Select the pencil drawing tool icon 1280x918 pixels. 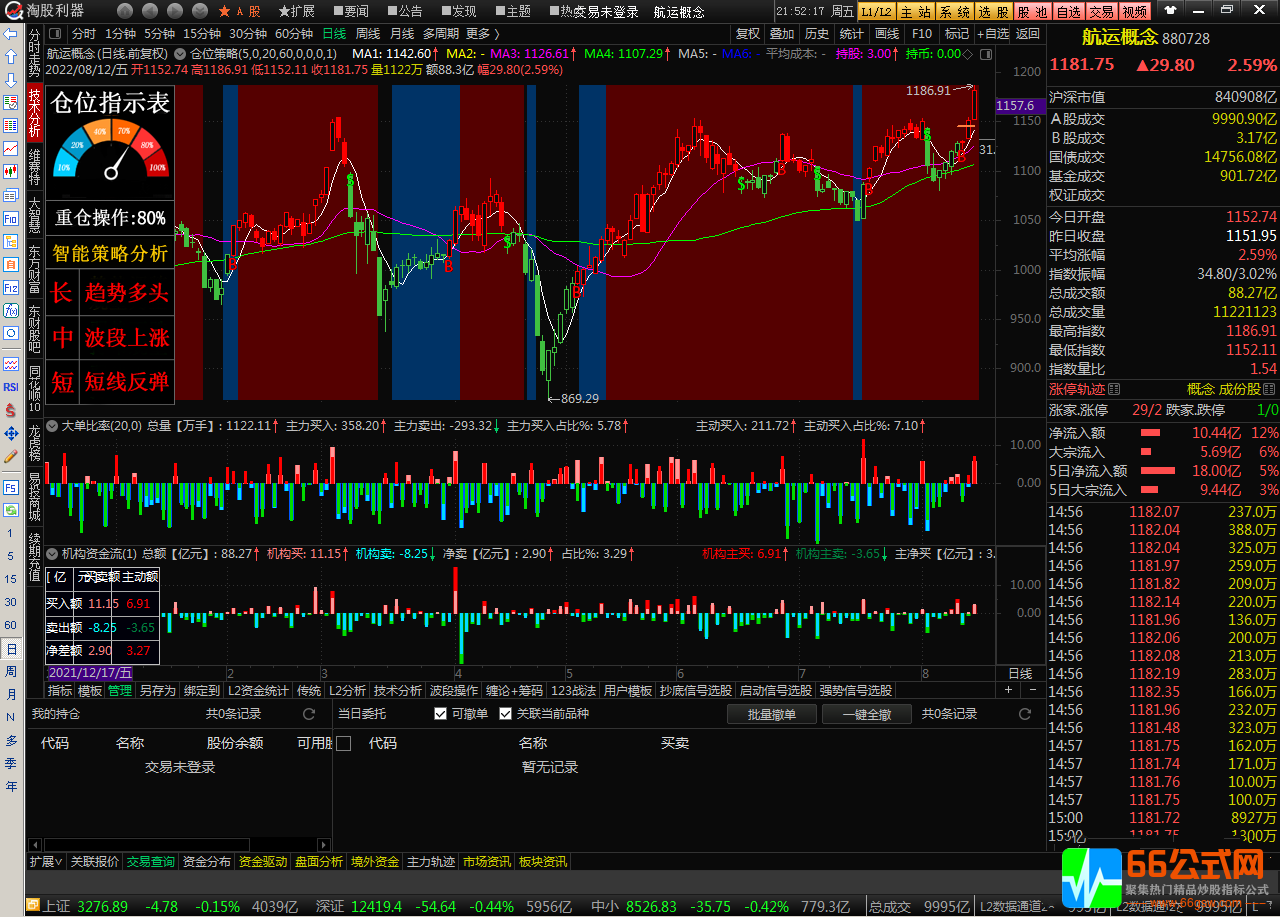click(11, 456)
